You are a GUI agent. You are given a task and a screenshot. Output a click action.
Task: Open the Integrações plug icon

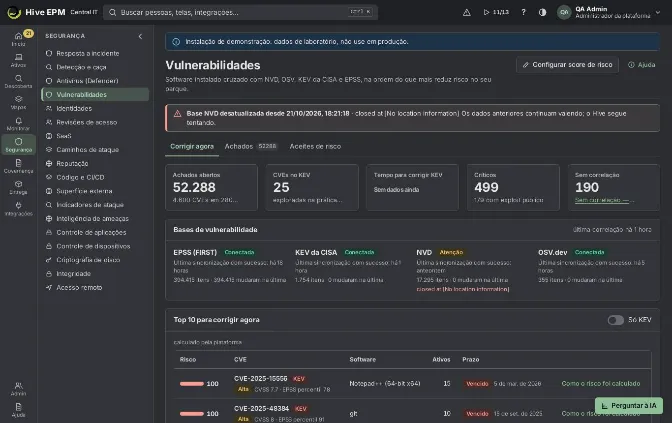click(18, 208)
